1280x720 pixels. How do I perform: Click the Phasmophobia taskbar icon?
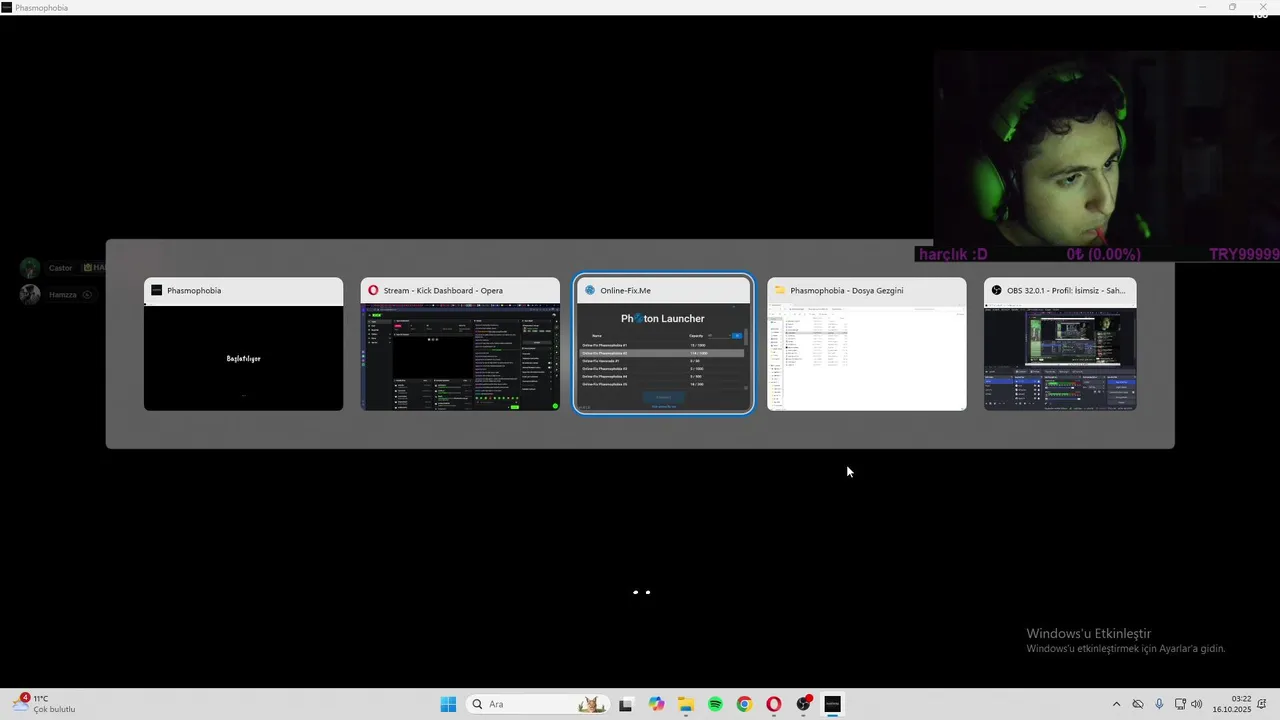832,704
